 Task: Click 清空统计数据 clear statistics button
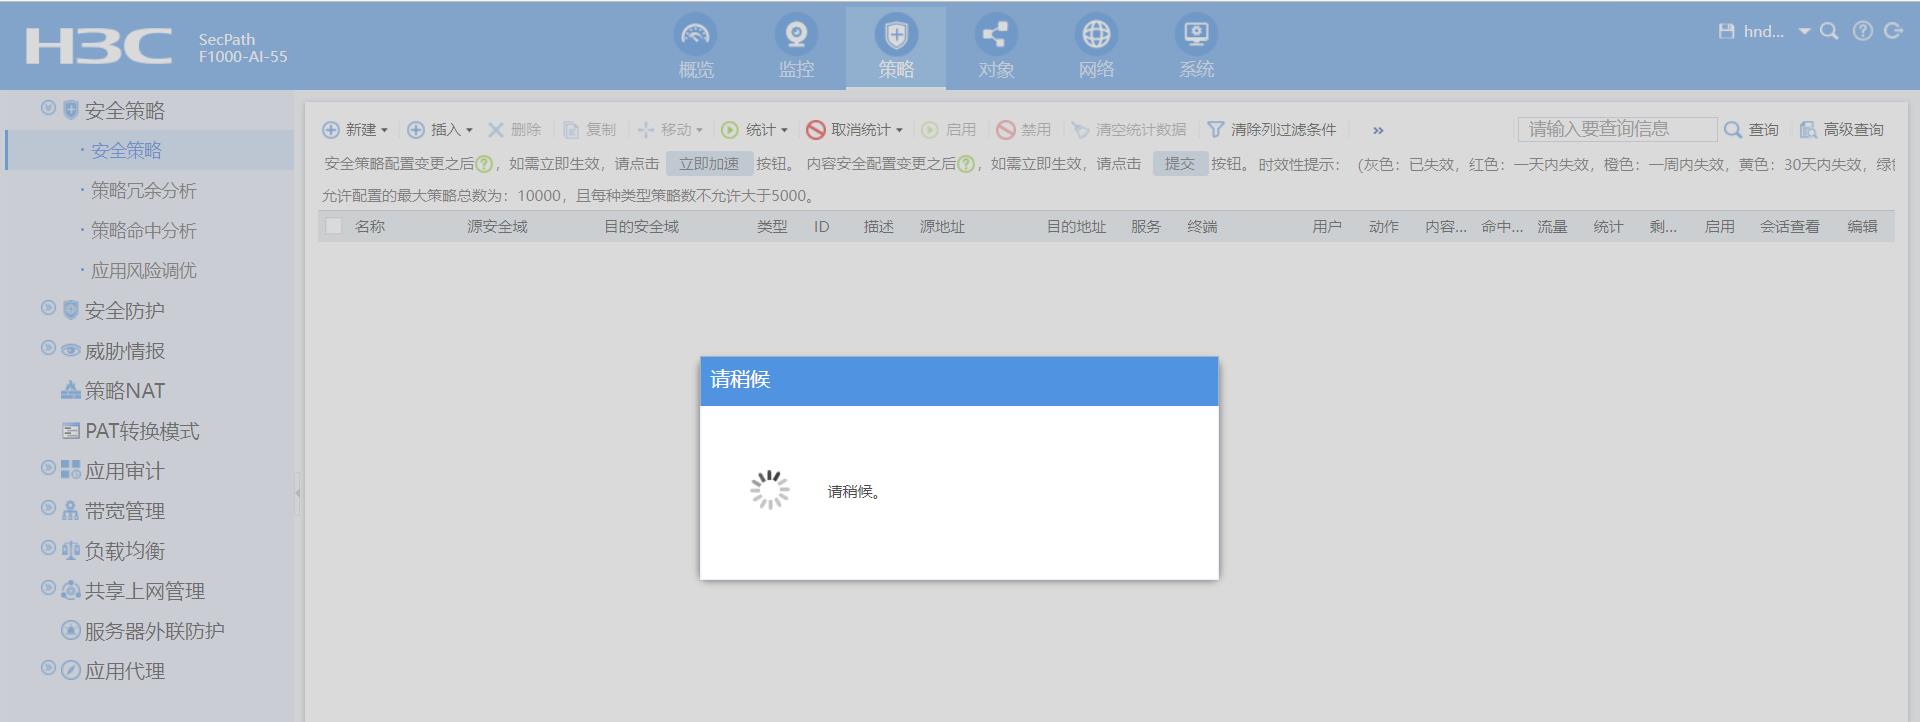(x=1129, y=130)
